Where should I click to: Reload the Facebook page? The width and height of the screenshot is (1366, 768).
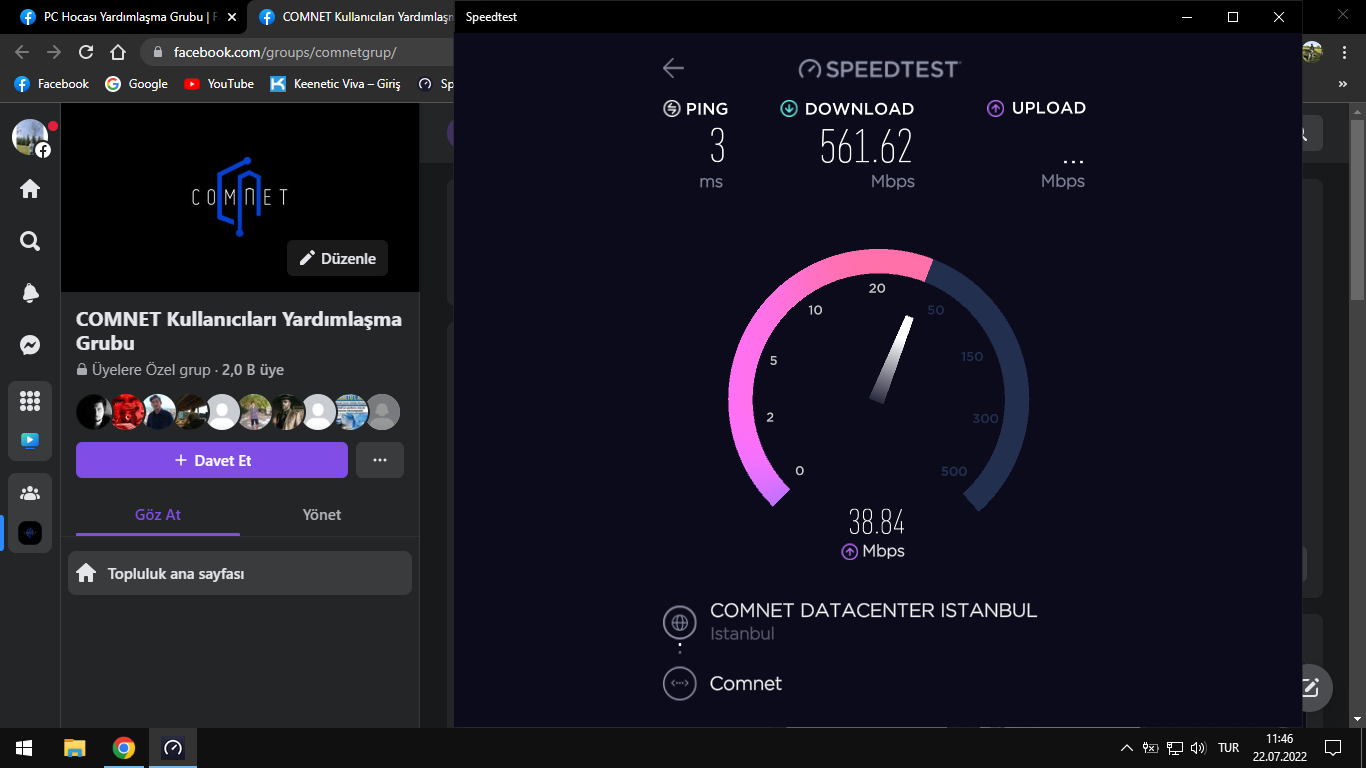click(86, 52)
